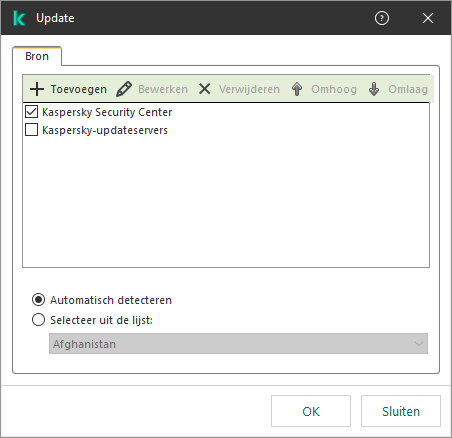
Task: Click the dropdown chevron arrow
Action: click(x=419, y=344)
